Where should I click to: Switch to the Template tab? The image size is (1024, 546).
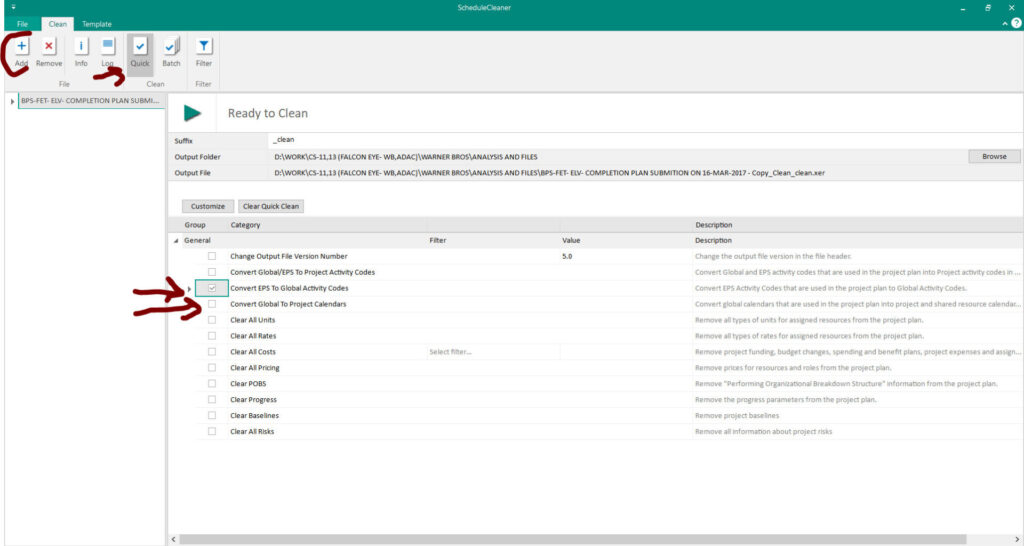(97, 24)
